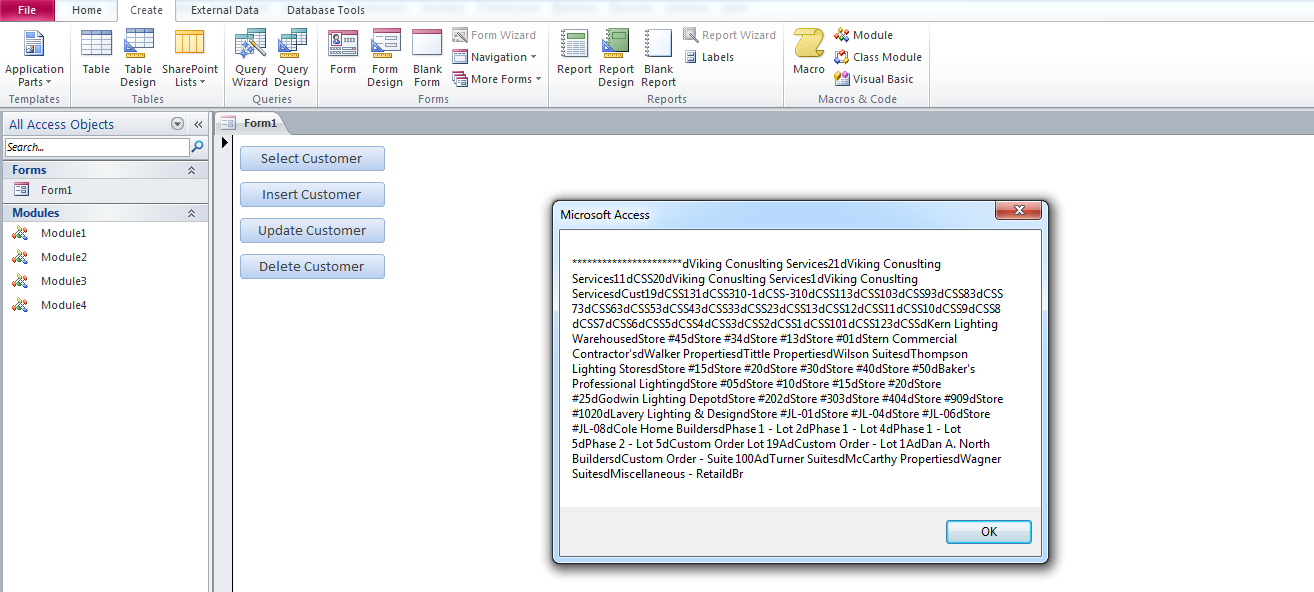Open Table Design view
The height and width of the screenshot is (592, 1314).
tap(138, 57)
